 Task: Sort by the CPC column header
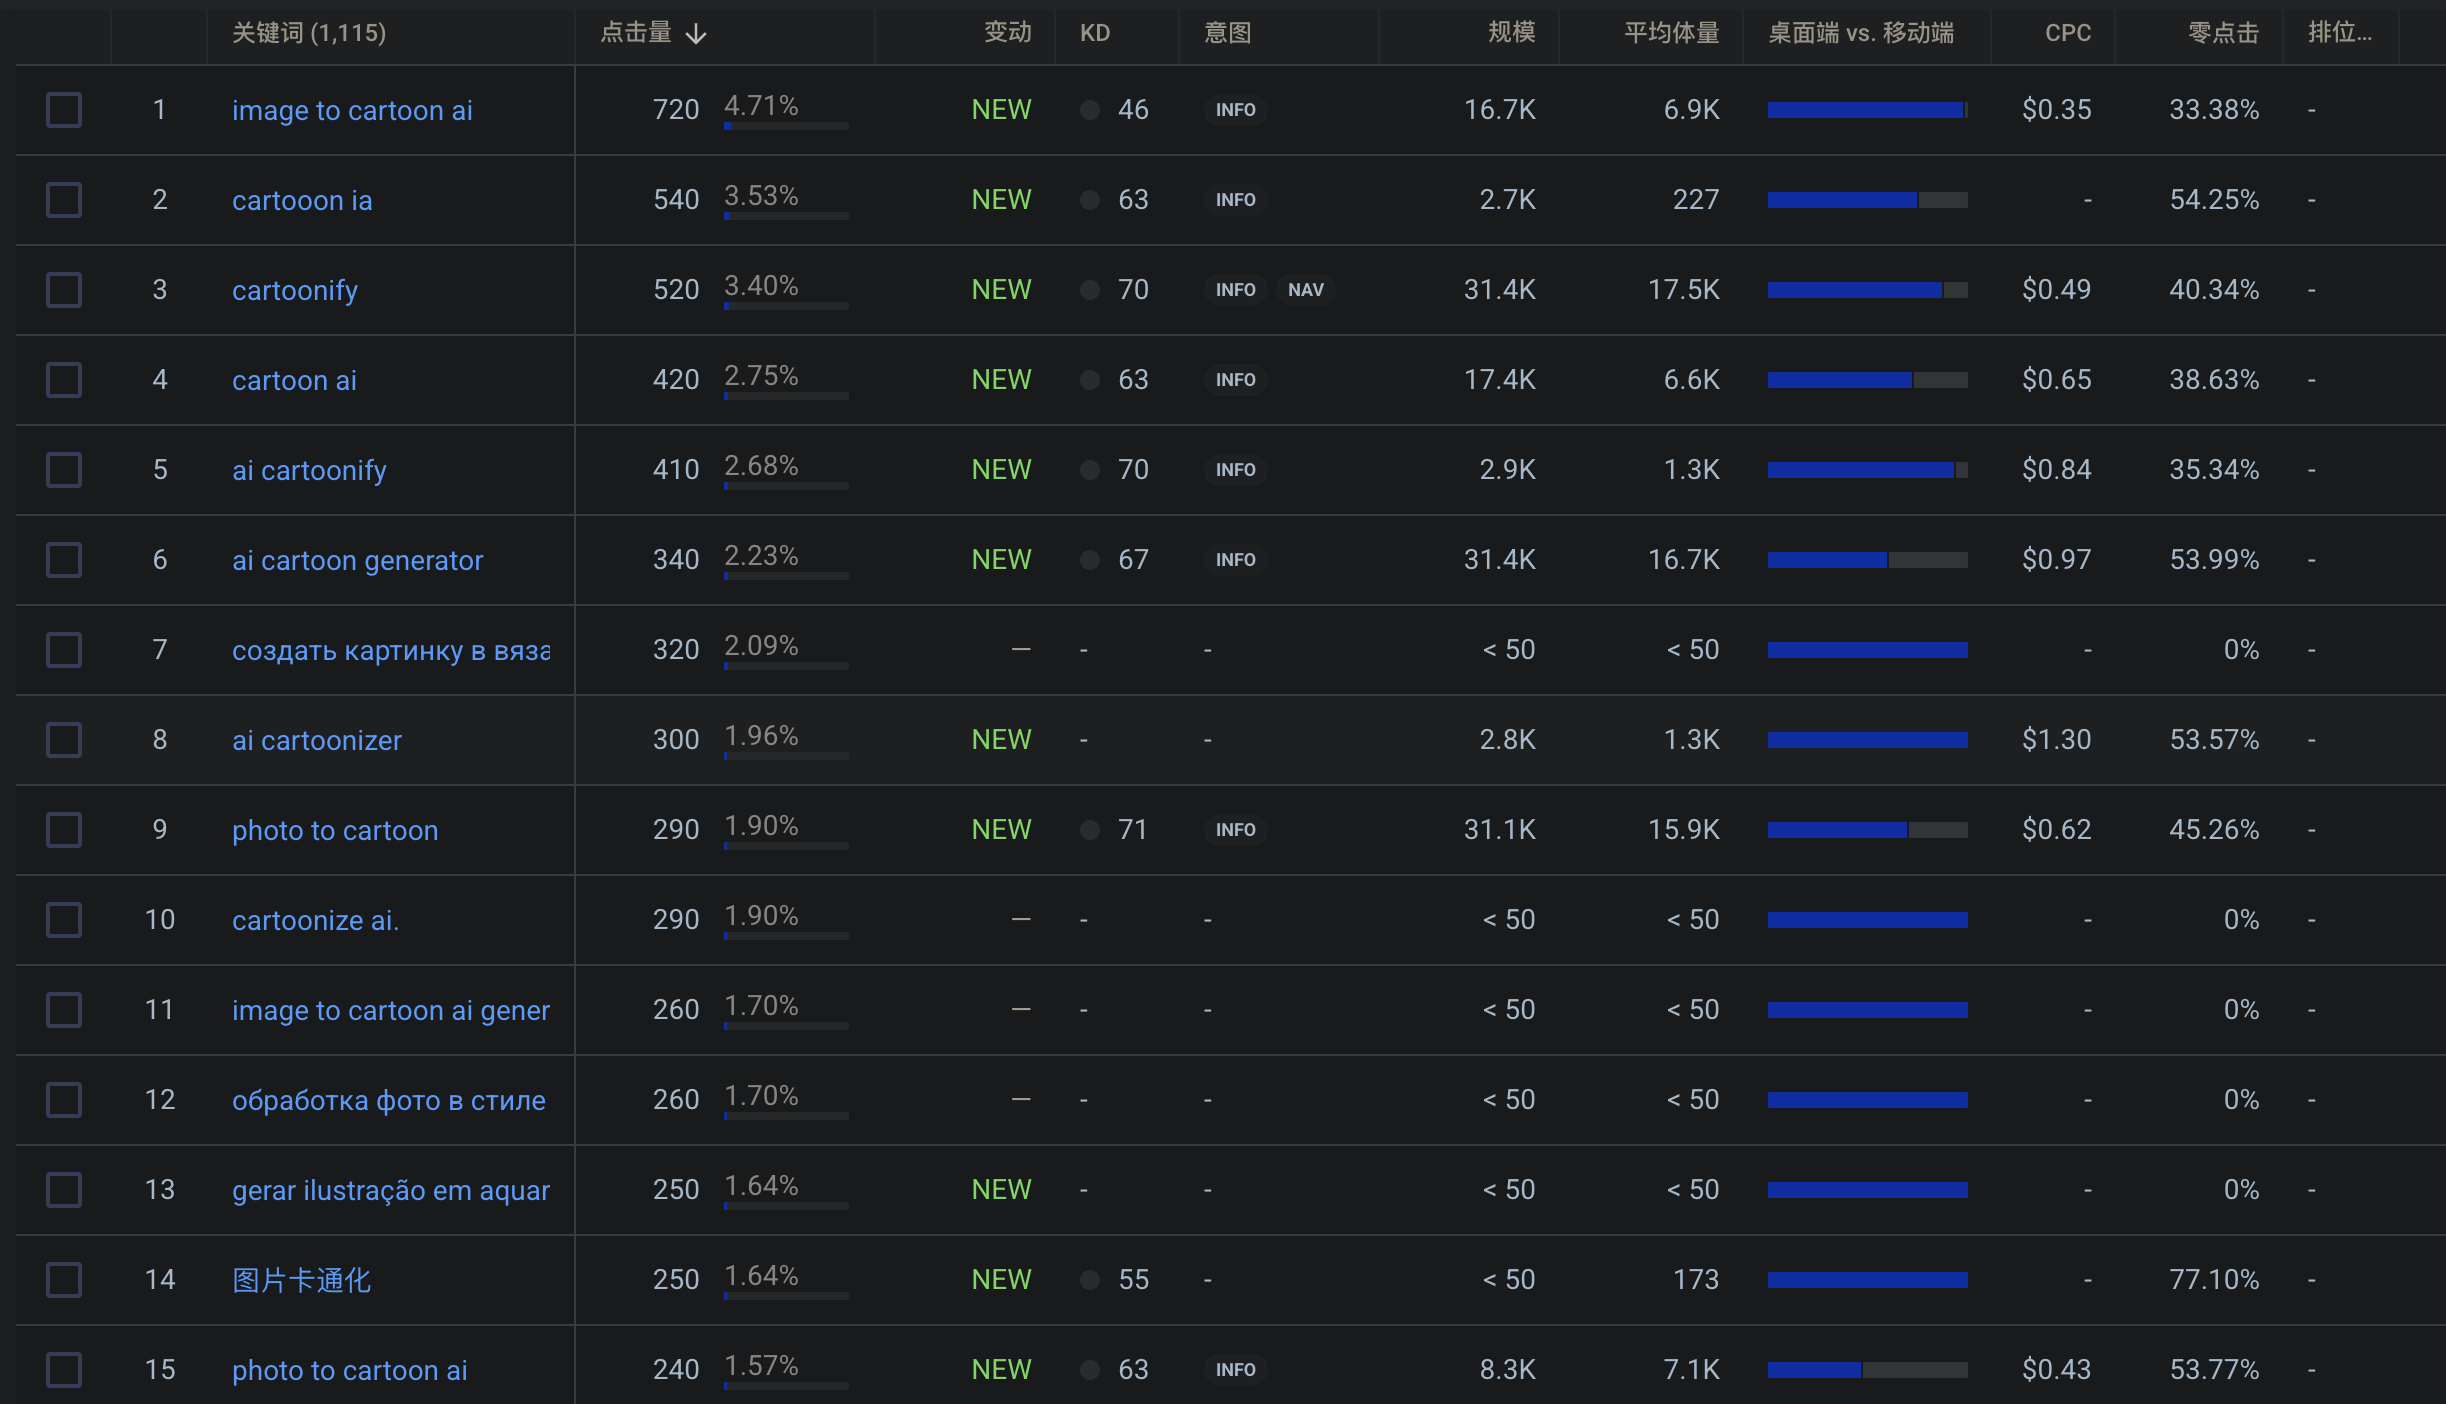tap(2067, 33)
